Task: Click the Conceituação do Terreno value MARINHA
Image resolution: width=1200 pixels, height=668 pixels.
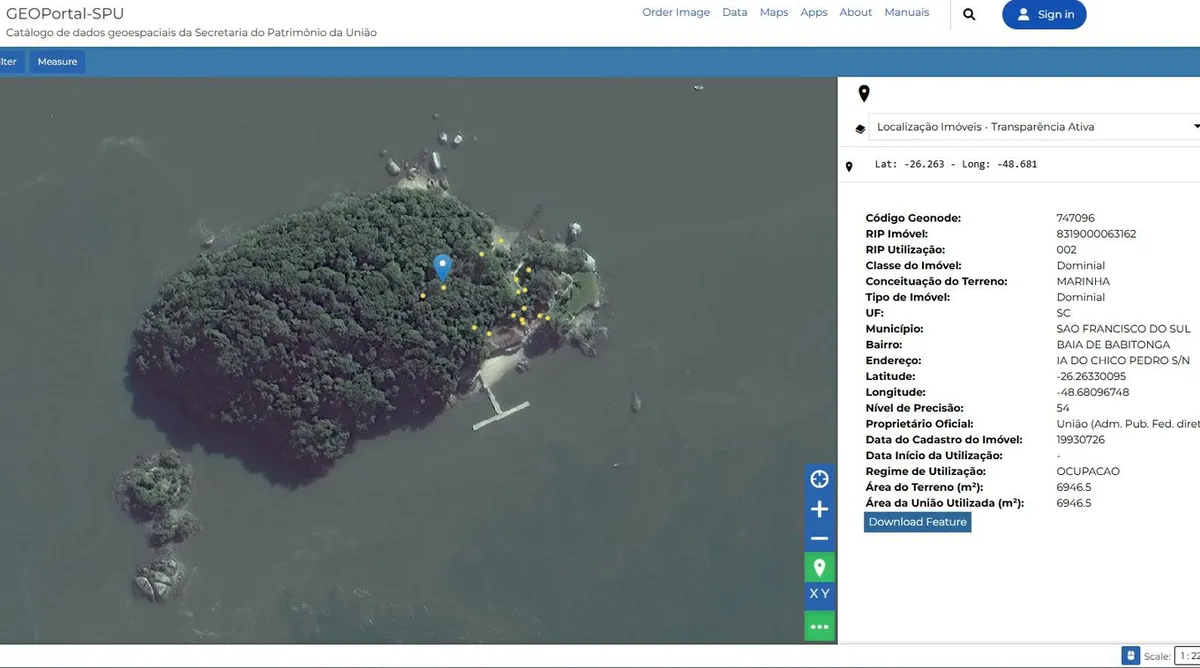Action: 1083,282
